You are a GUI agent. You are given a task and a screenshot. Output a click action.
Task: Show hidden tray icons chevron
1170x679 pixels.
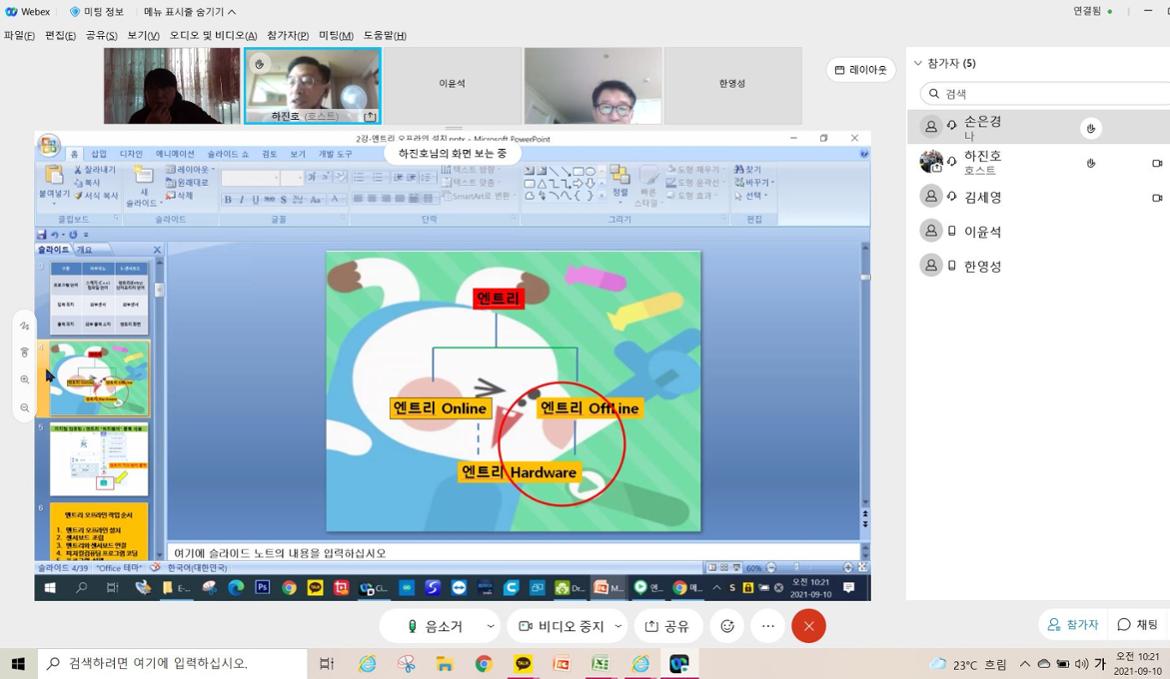click(1024, 664)
